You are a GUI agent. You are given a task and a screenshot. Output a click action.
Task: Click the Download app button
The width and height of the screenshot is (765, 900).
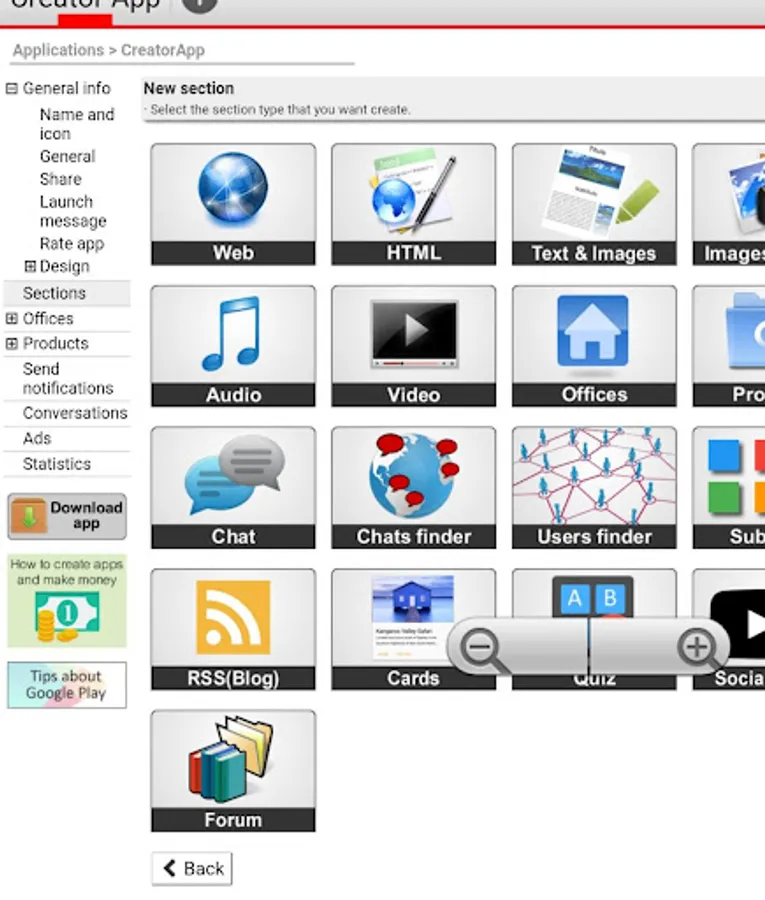pyautogui.click(x=67, y=516)
